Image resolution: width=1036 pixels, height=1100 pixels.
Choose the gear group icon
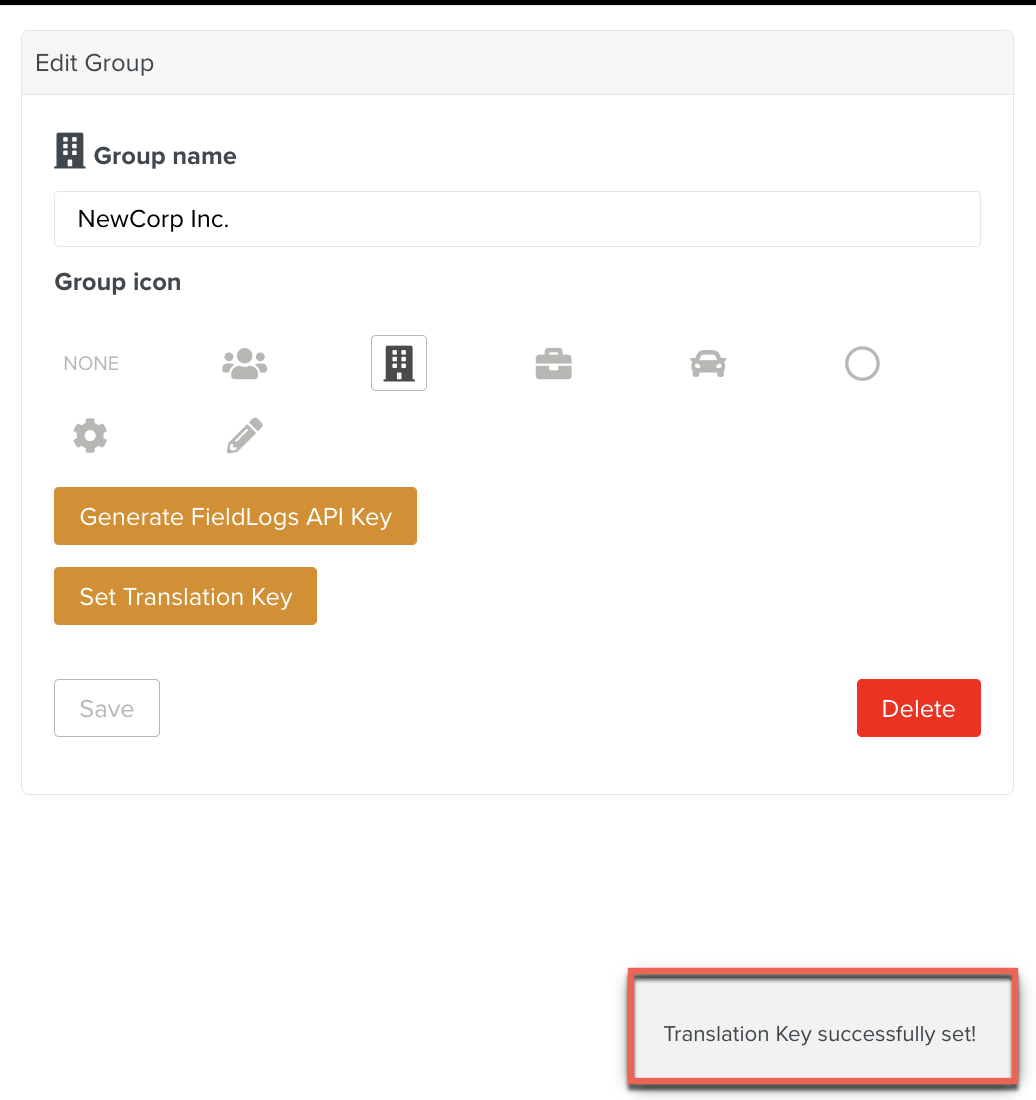click(x=90, y=436)
